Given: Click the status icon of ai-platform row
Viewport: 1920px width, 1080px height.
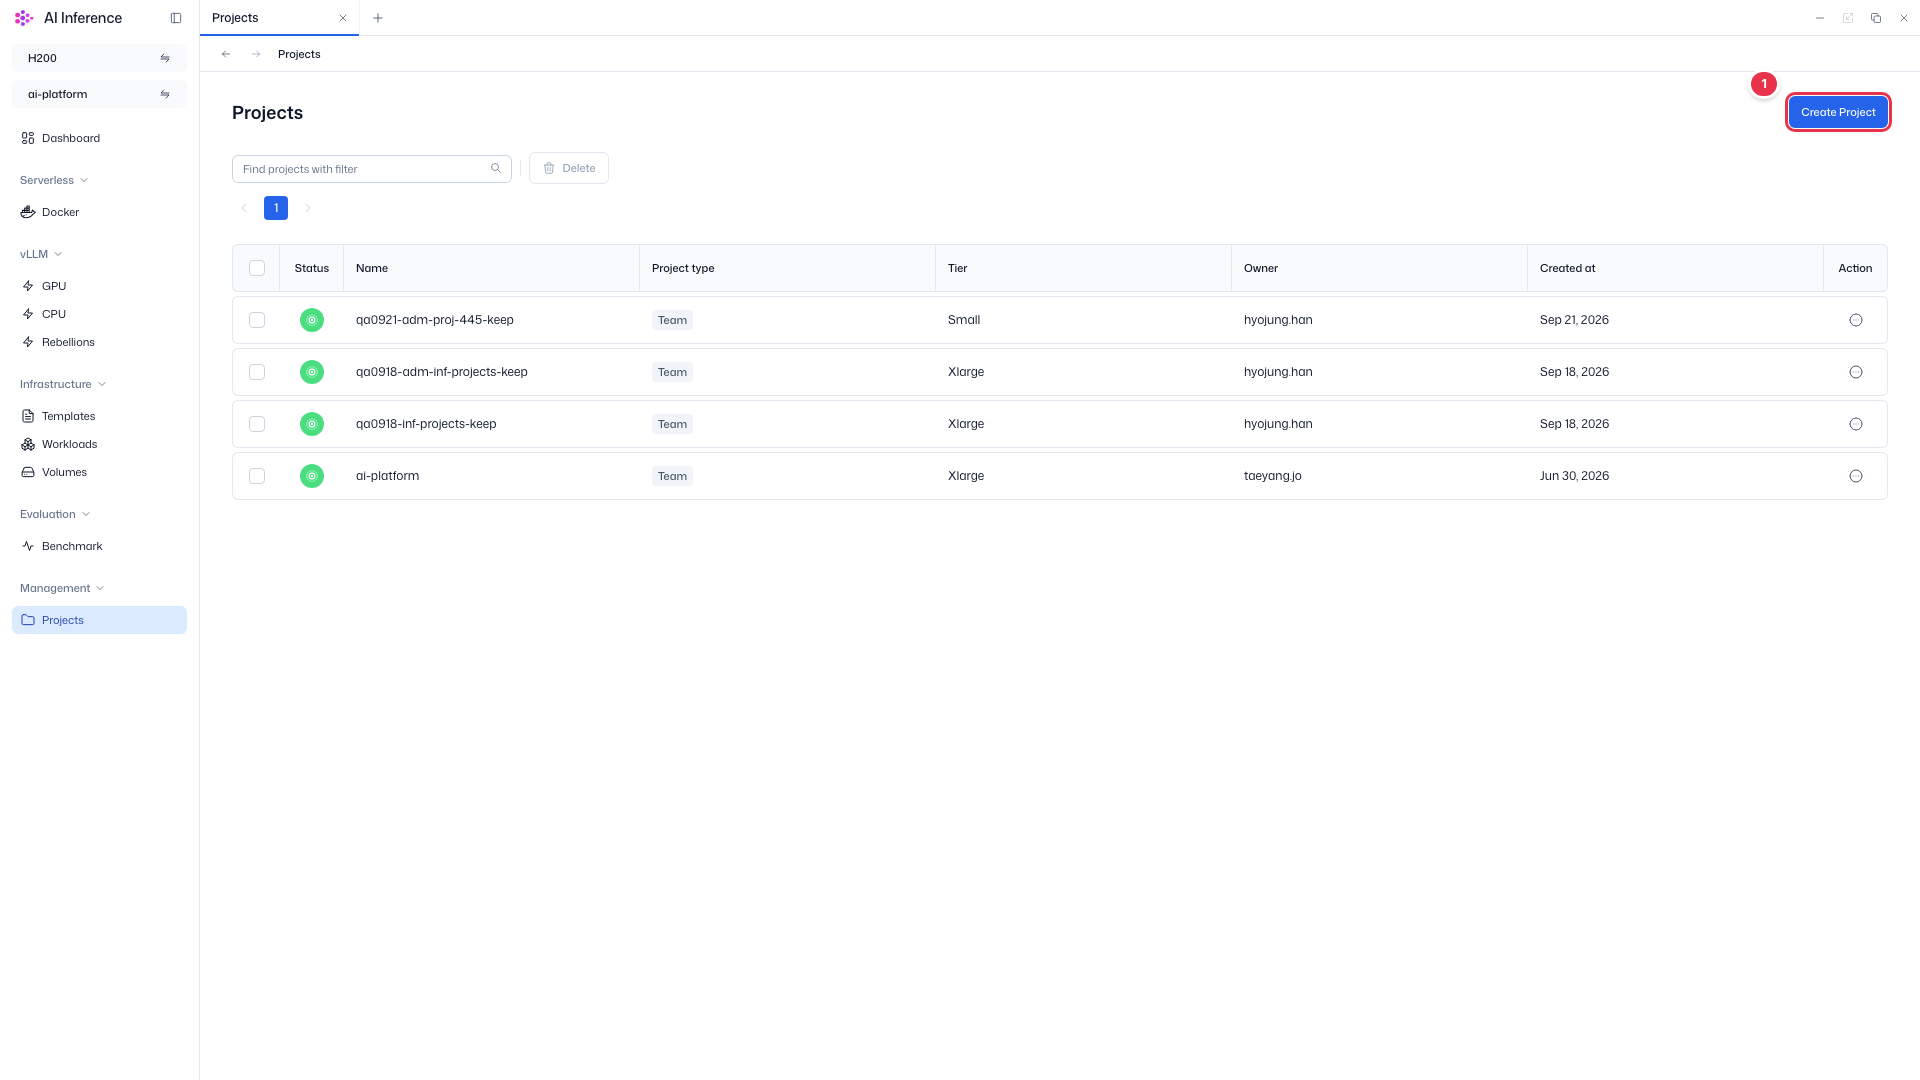Looking at the screenshot, I should [x=312, y=476].
